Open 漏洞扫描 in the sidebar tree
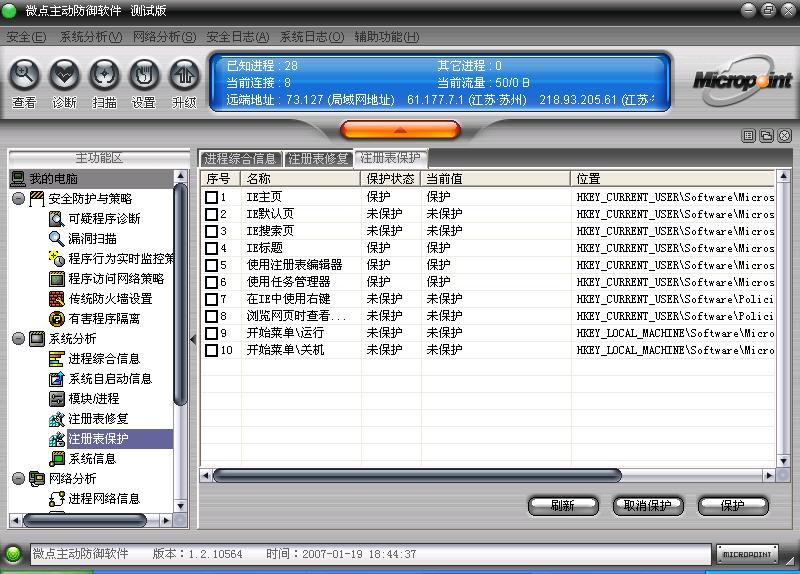The height and width of the screenshot is (574, 800). [x=91, y=239]
